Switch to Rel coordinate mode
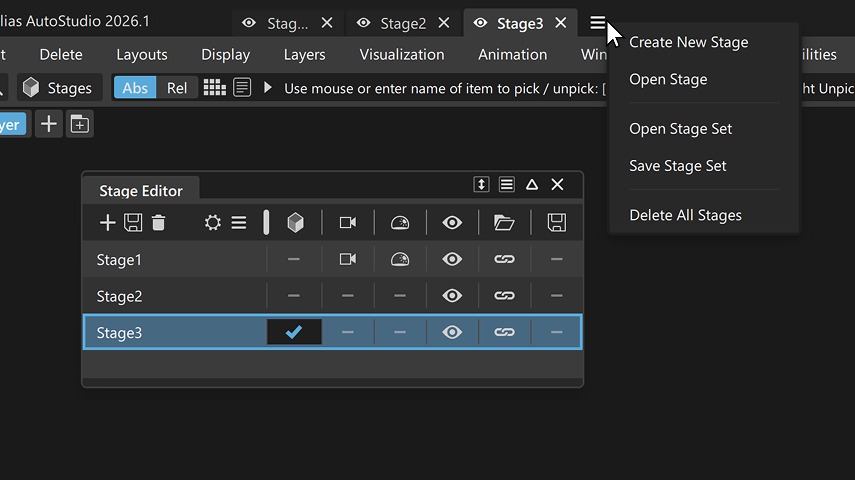Viewport: 855px width, 480px height. [177, 88]
